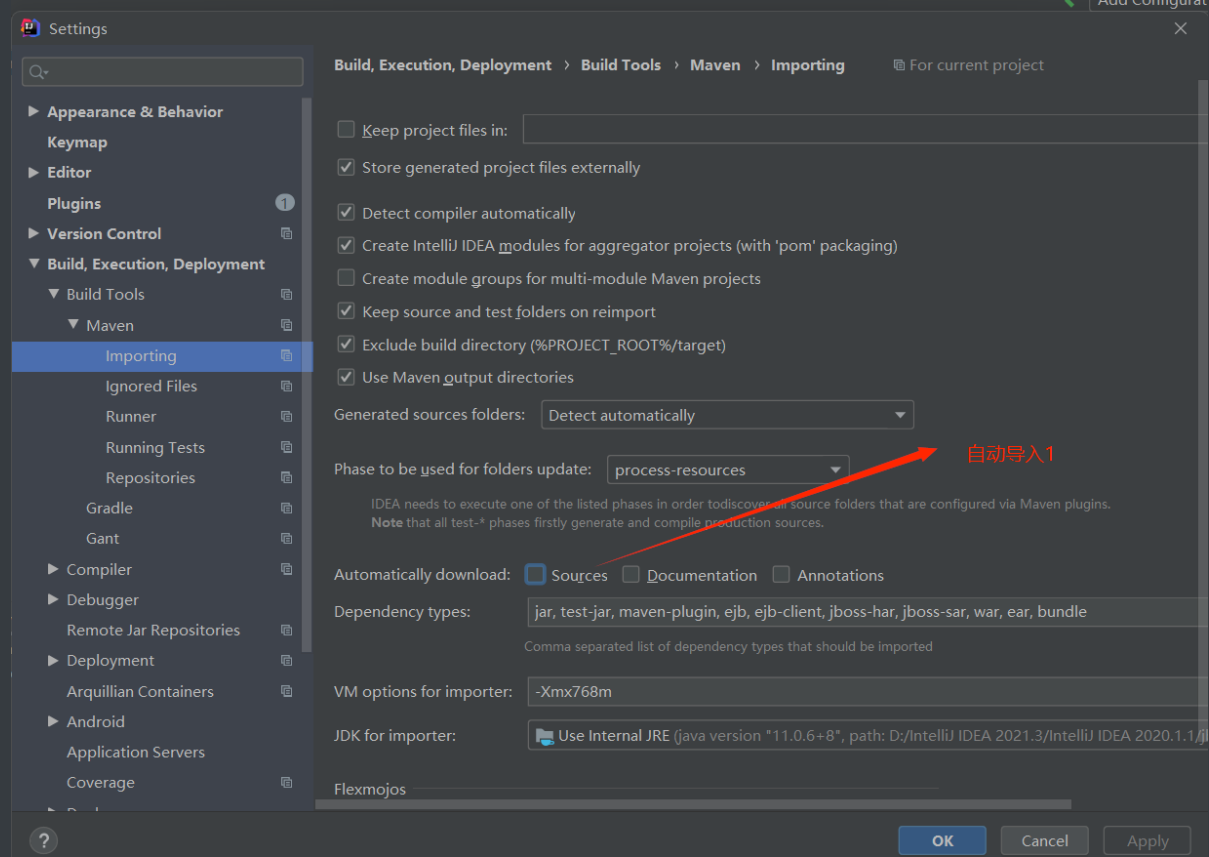Expand the Android node
1209x857 pixels.
54,721
